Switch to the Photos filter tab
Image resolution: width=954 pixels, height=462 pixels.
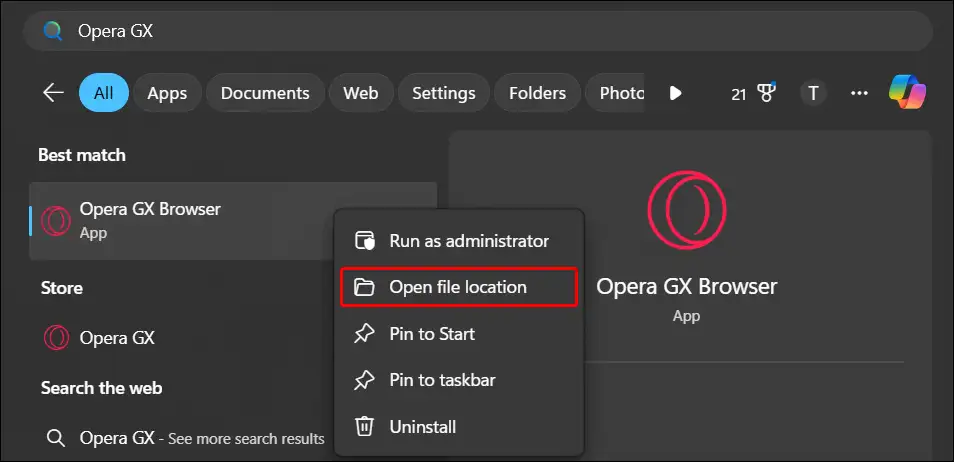click(x=616, y=93)
